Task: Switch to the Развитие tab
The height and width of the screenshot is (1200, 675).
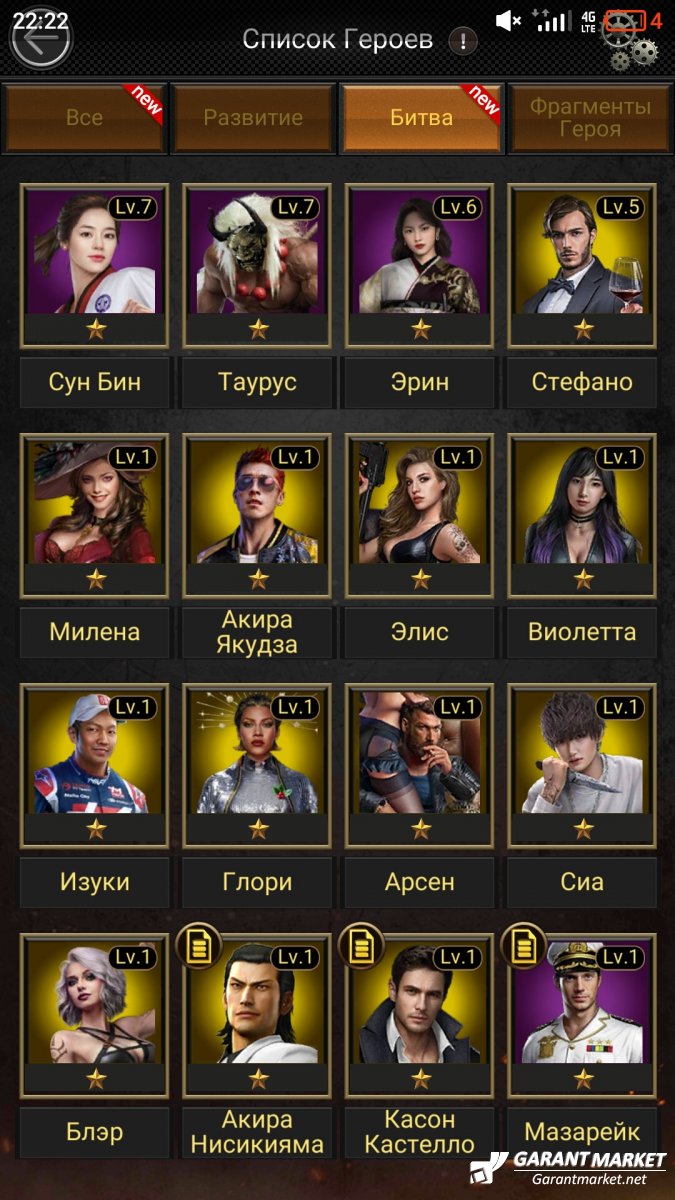Action: pos(253,118)
